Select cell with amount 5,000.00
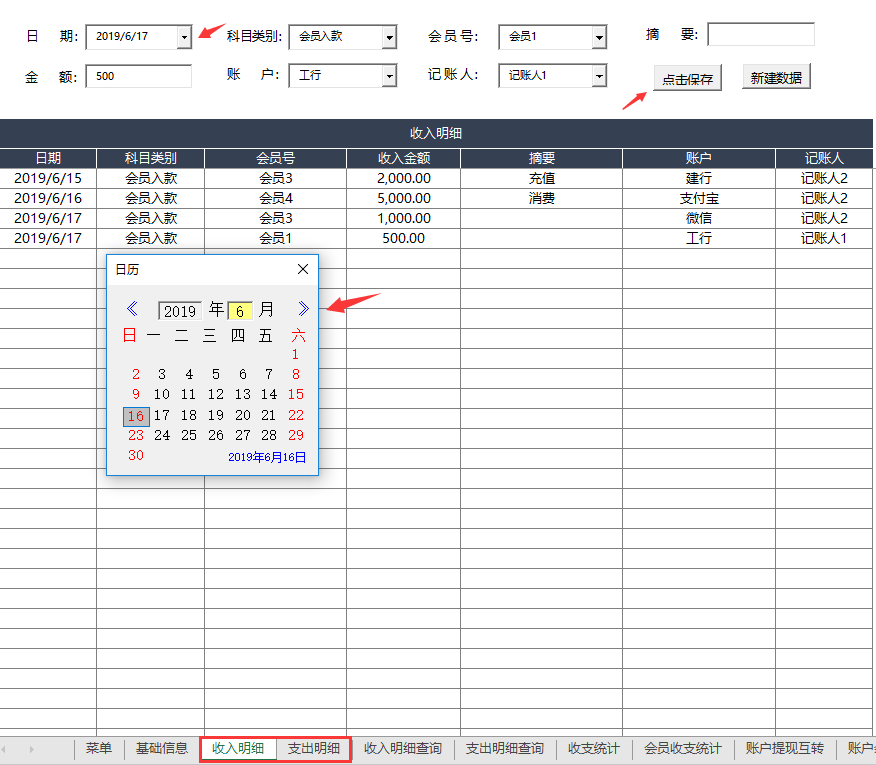 (x=404, y=198)
